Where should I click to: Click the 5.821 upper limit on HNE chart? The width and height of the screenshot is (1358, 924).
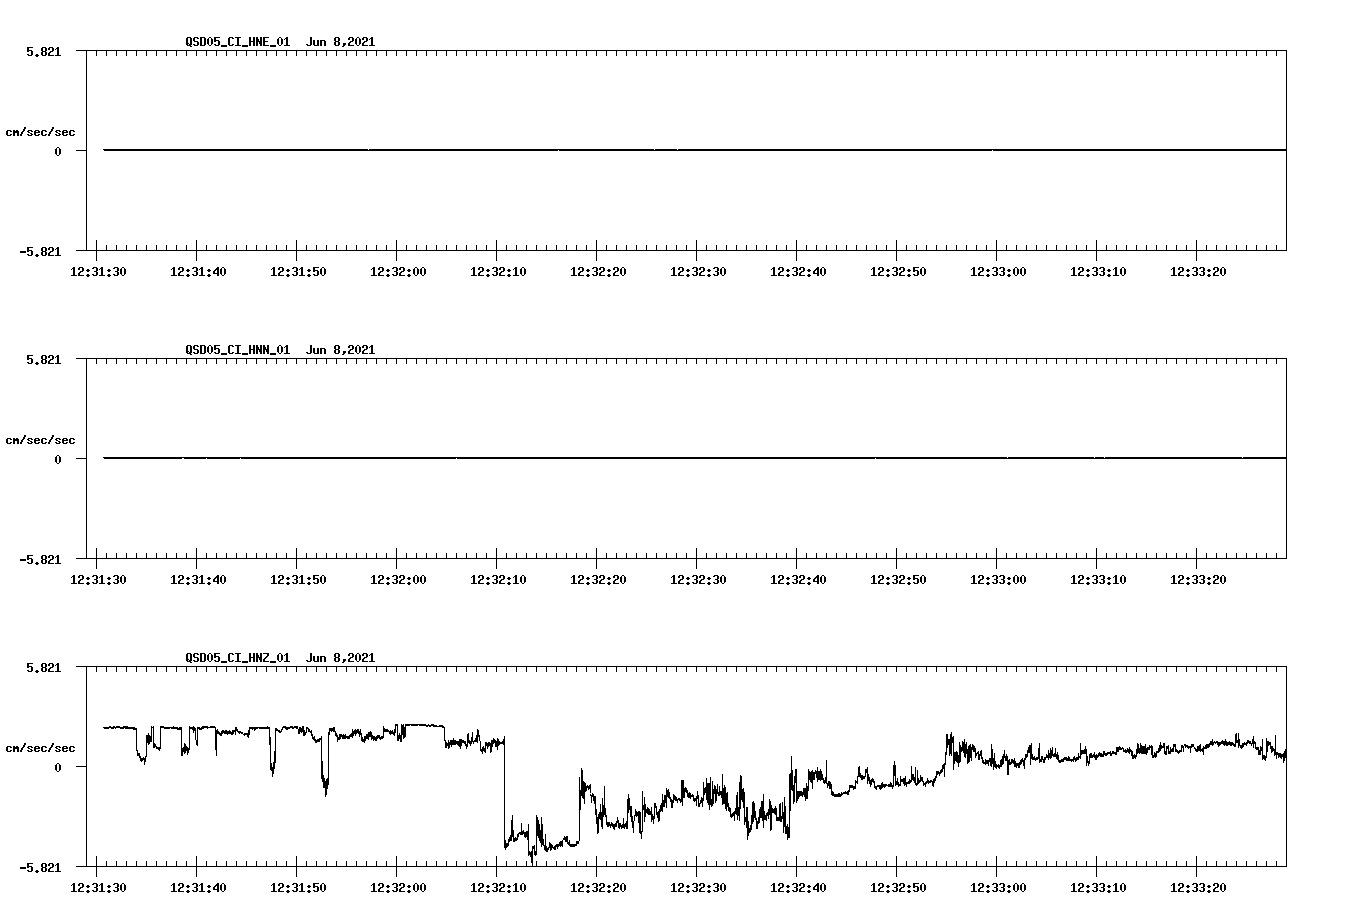pos(43,51)
